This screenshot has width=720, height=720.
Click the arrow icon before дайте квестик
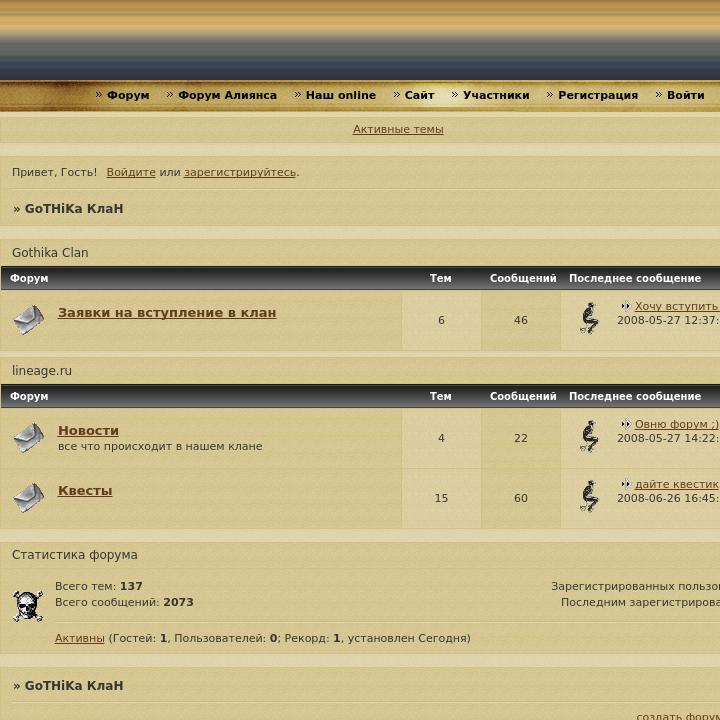click(x=626, y=484)
